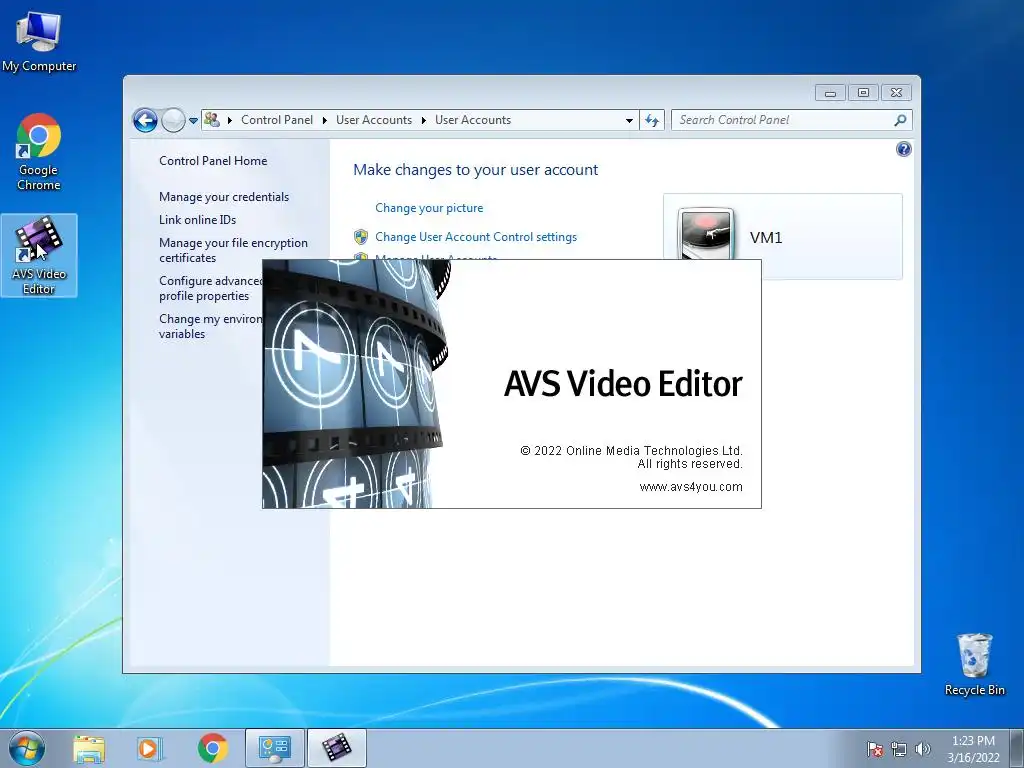Image resolution: width=1024 pixels, height=768 pixels.
Task: Open Action Center flag in system tray
Action: click(x=875, y=749)
